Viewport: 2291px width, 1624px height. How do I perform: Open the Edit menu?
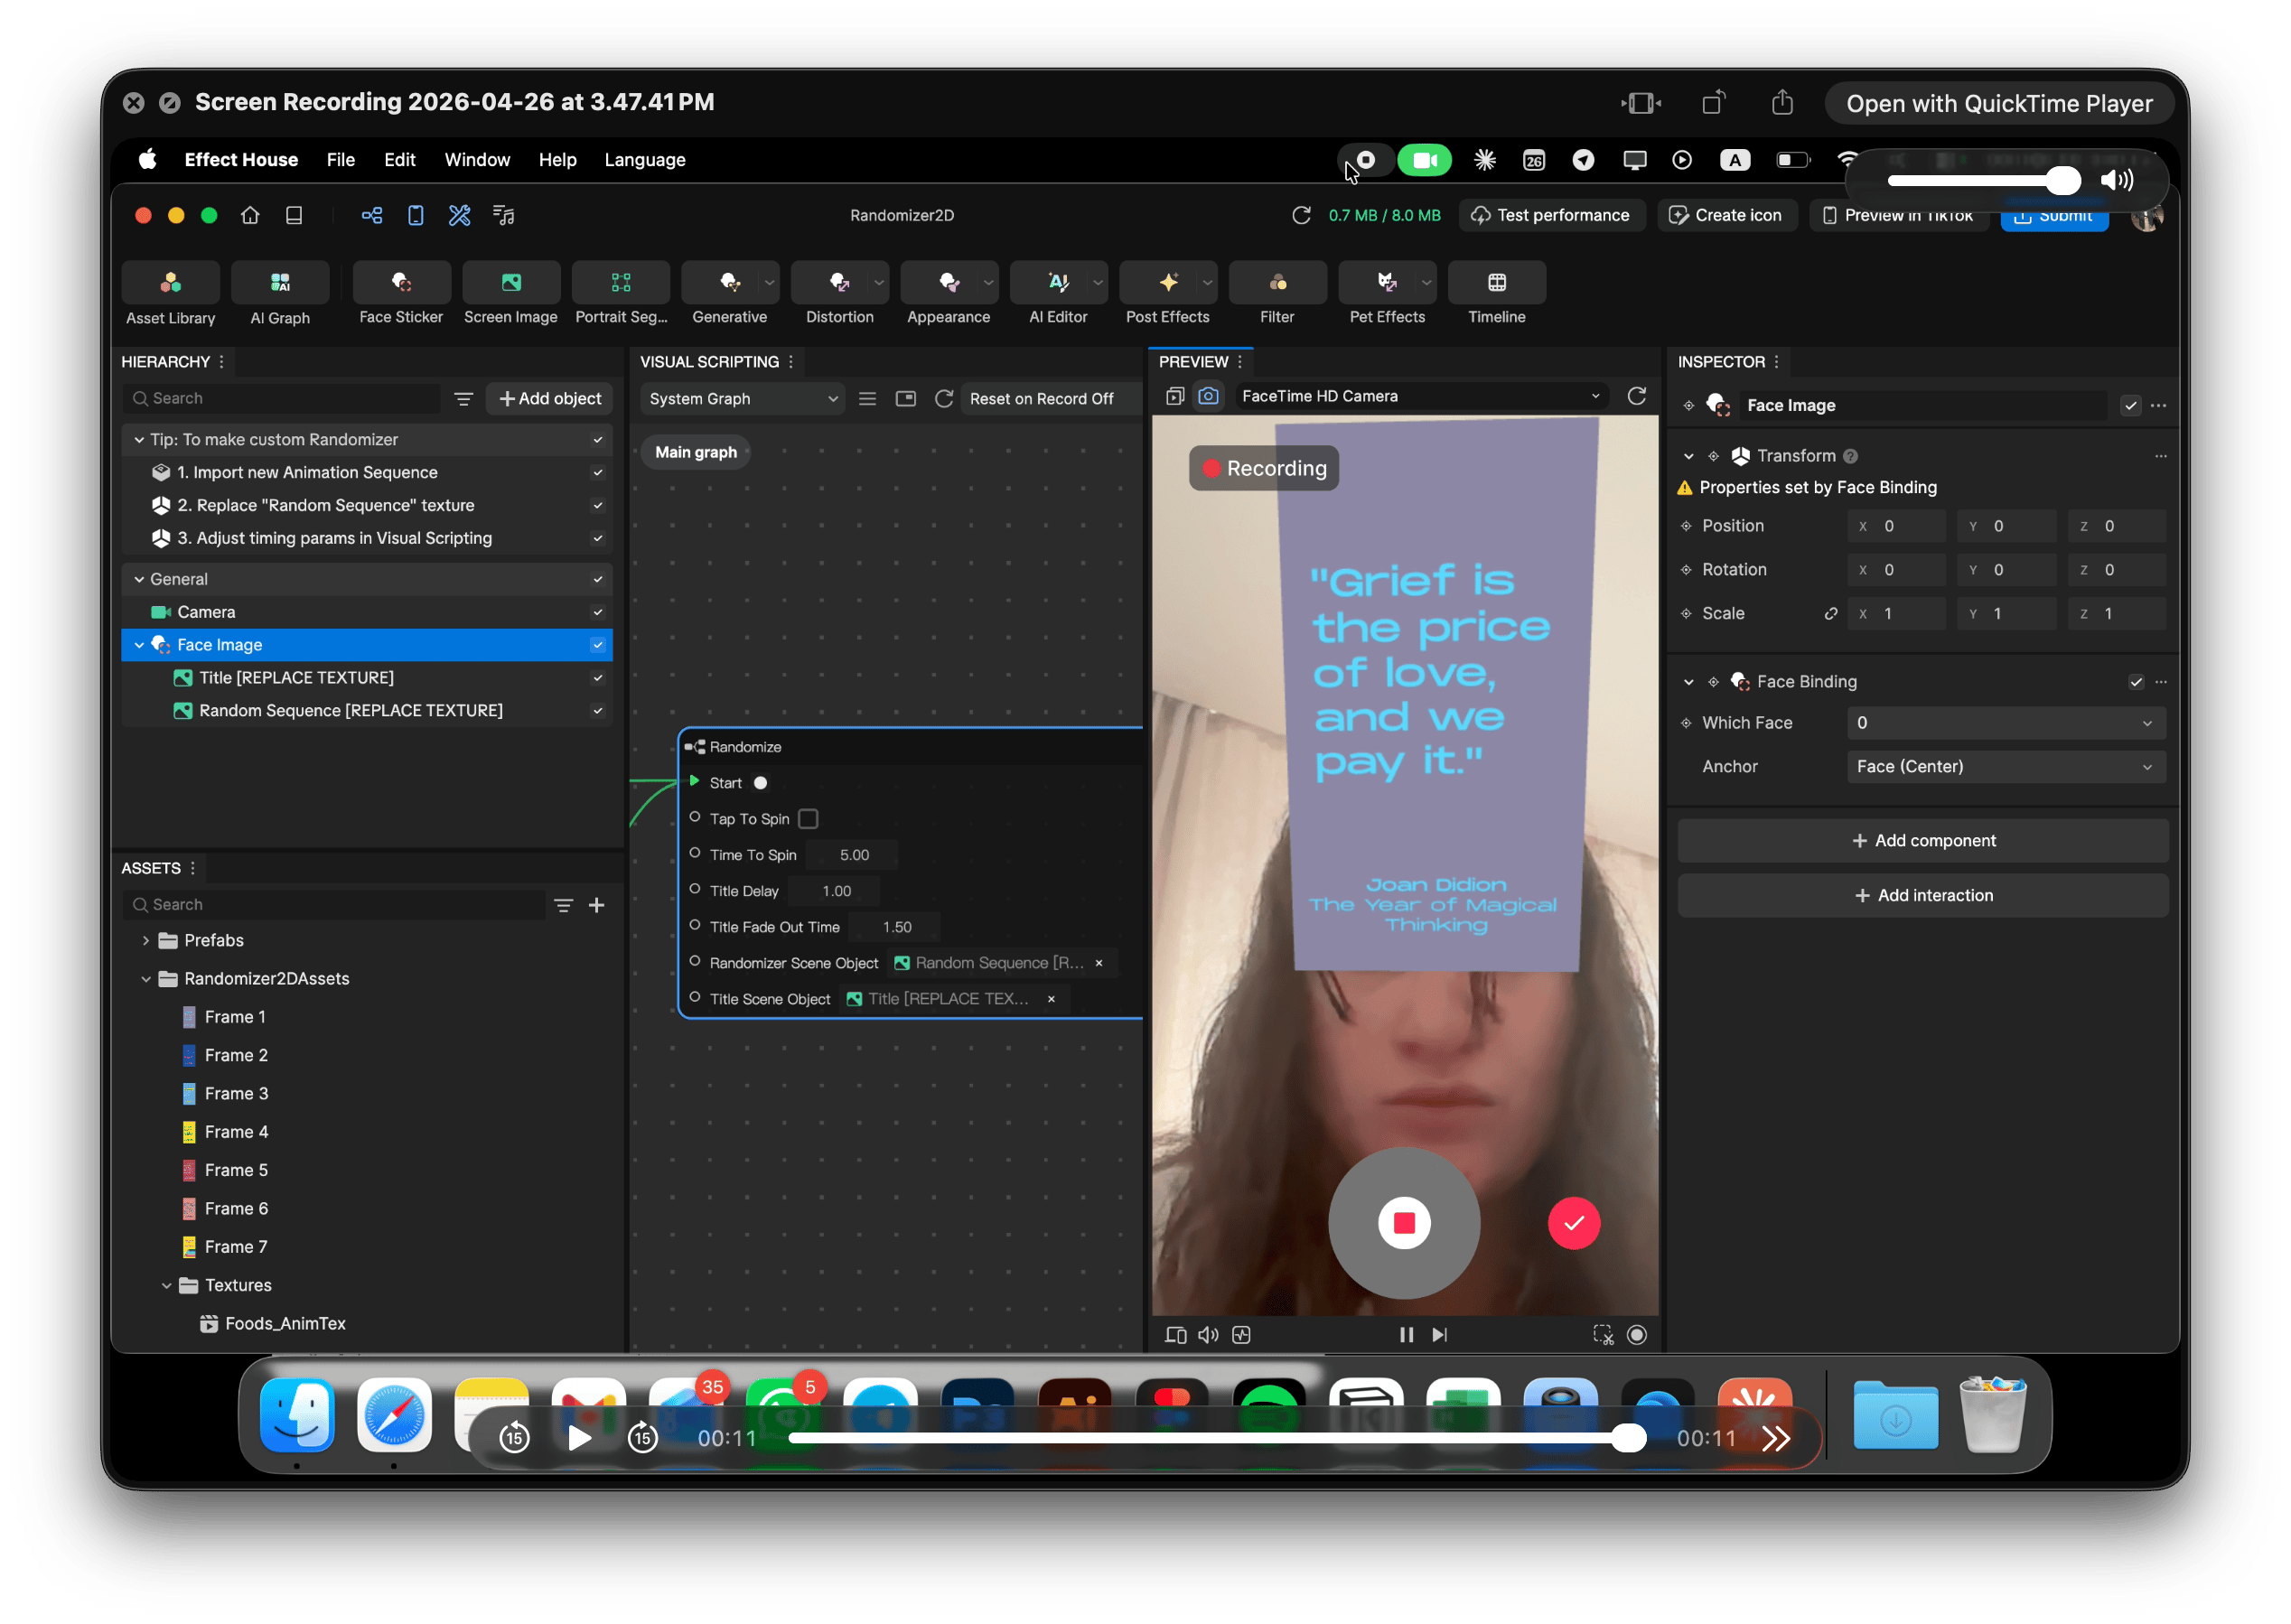pos(400,160)
